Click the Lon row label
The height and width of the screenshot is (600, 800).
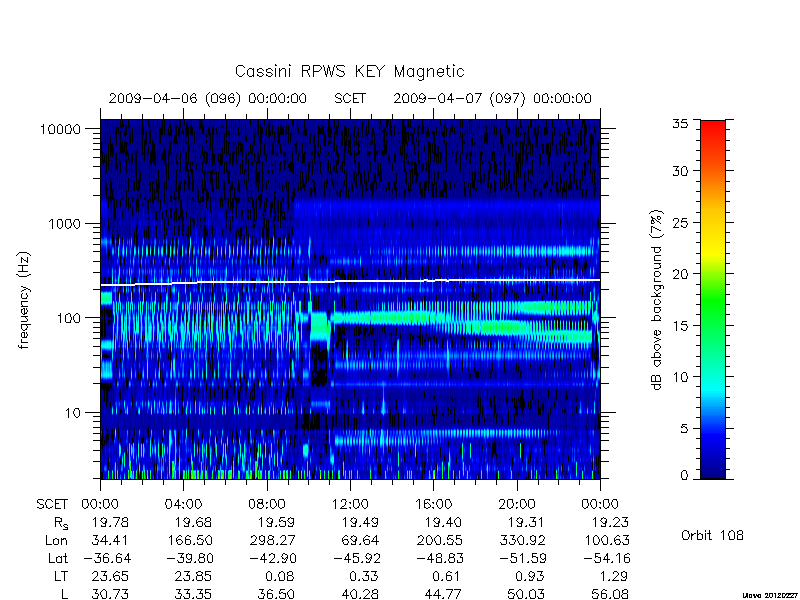(x=57, y=540)
